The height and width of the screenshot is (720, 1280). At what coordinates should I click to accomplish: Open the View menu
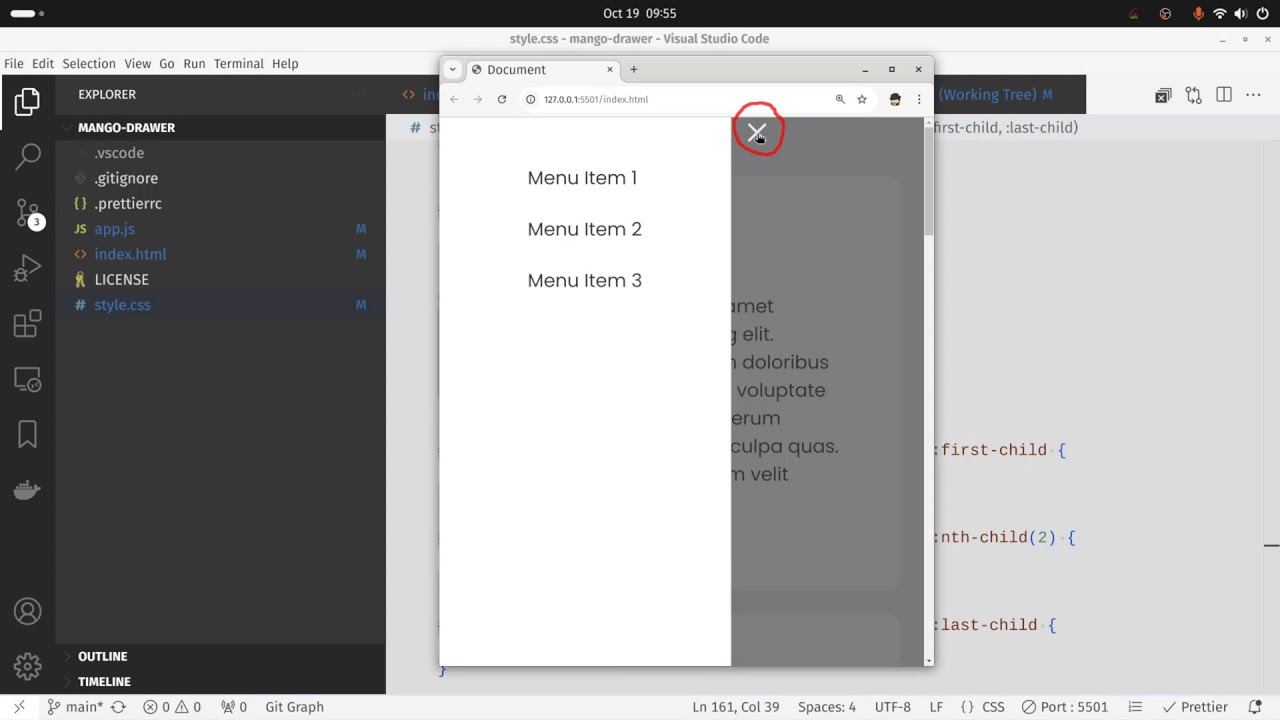[138, 63]
